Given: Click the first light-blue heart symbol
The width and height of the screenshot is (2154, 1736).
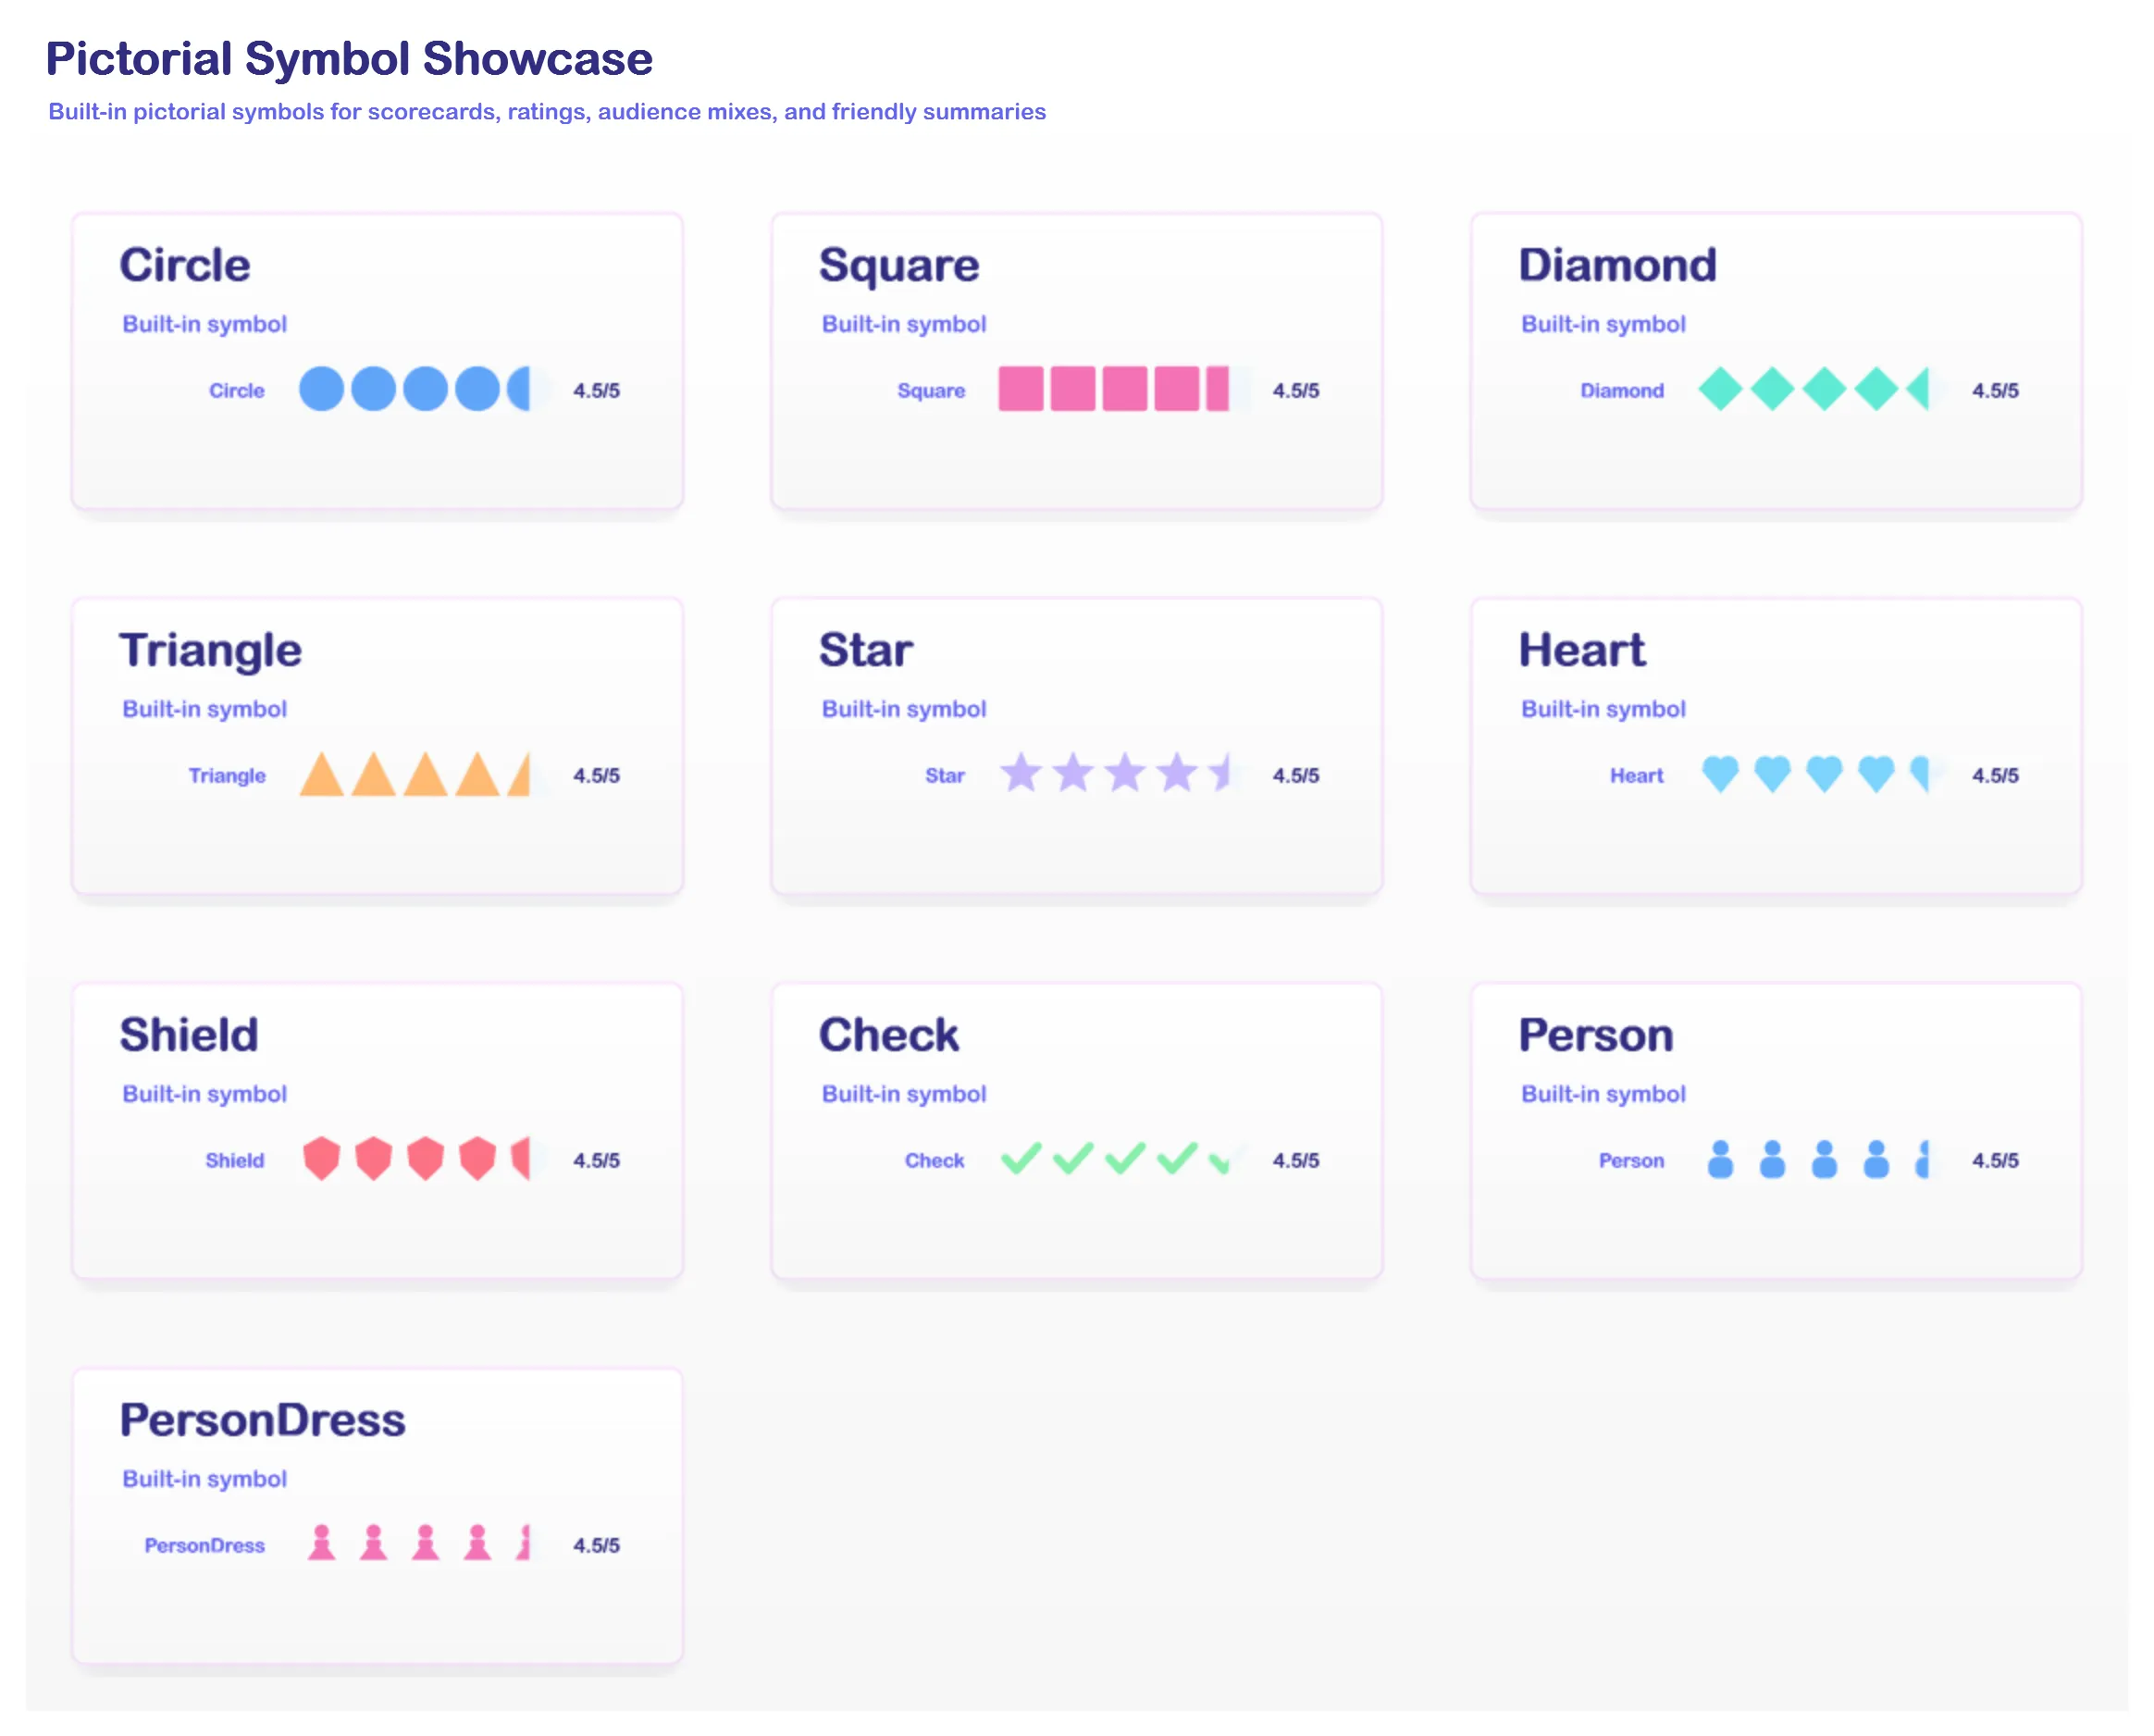Looking at the screenshot, I should 1720,774.
